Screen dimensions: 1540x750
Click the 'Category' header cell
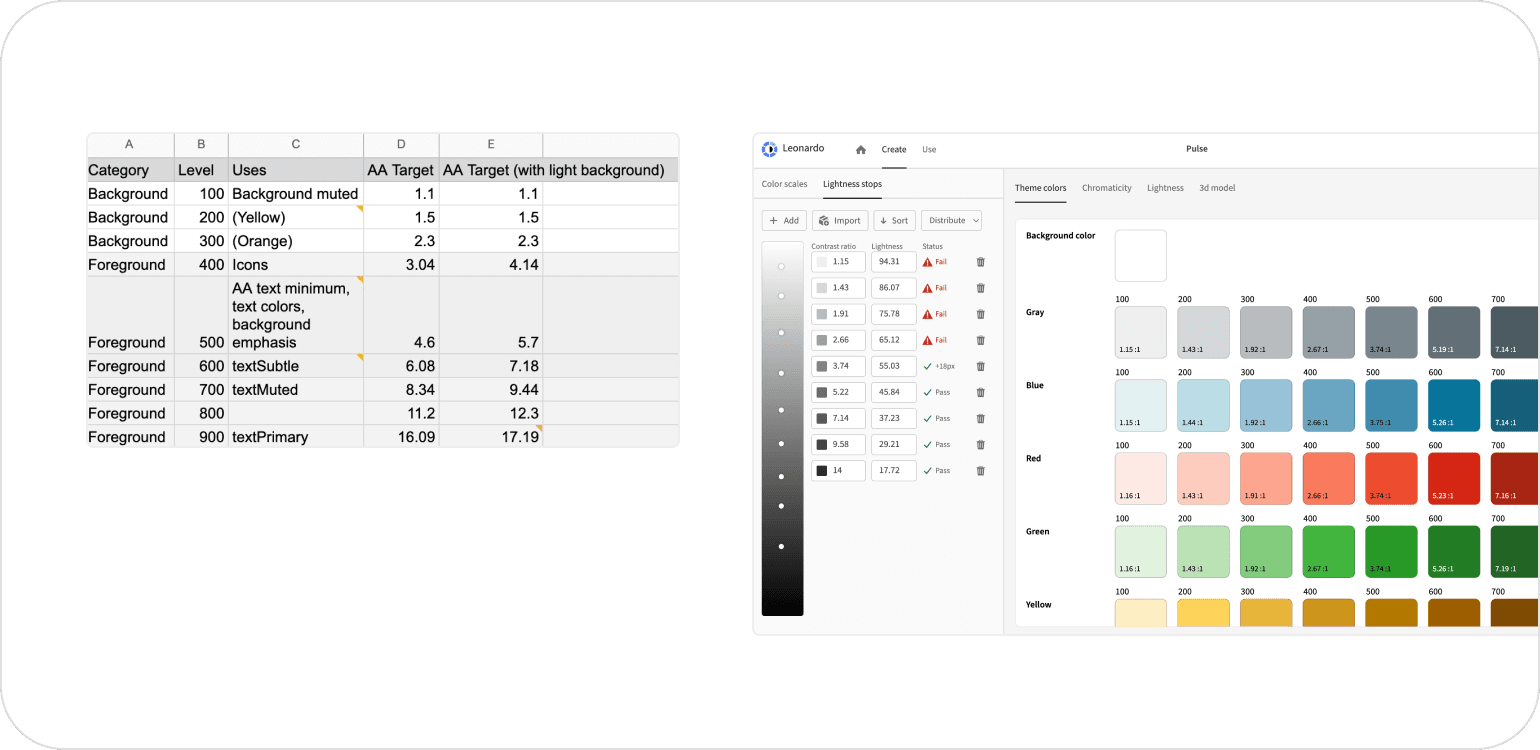pos(130,170)
